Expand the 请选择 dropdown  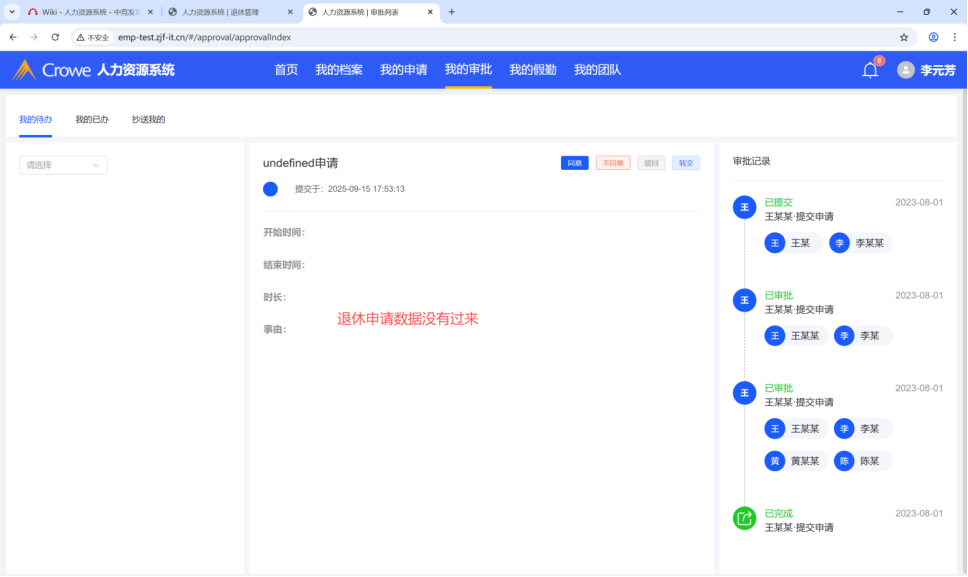click(x=63, y=165)
